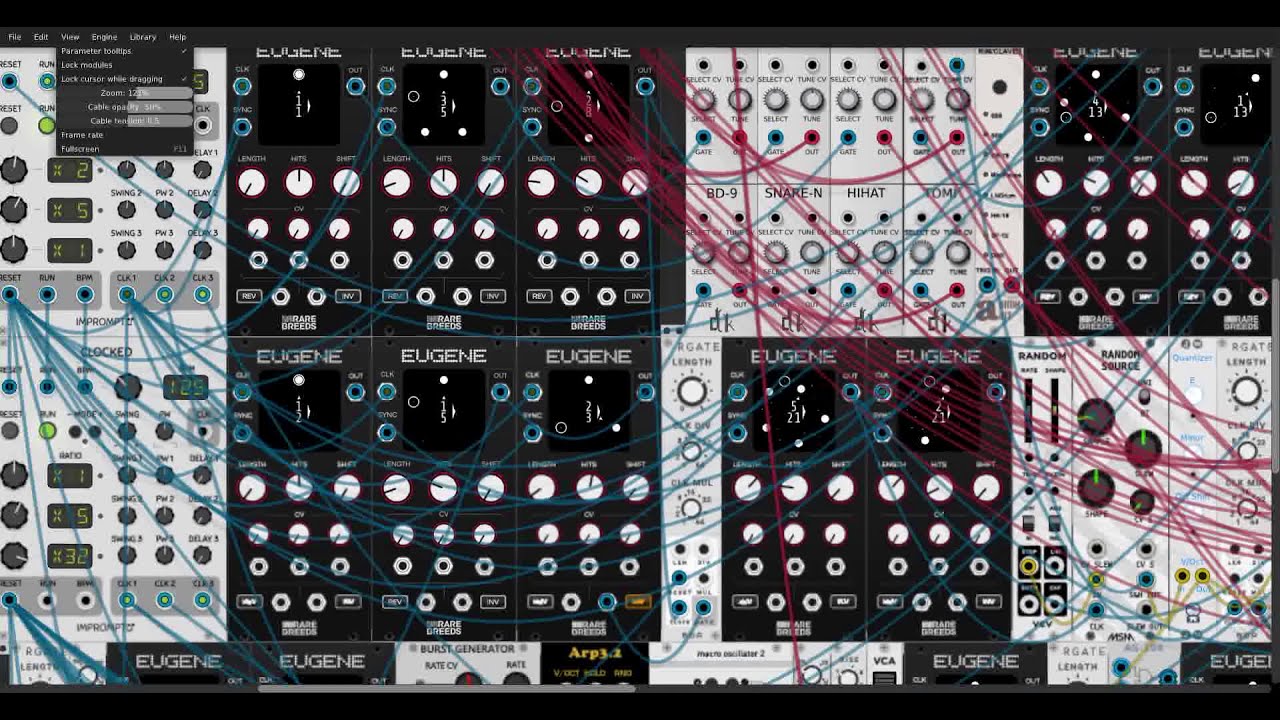This screenshot has height=720, width=1280.
Task: Open the Help menu
Action: [x=177, y=37]
